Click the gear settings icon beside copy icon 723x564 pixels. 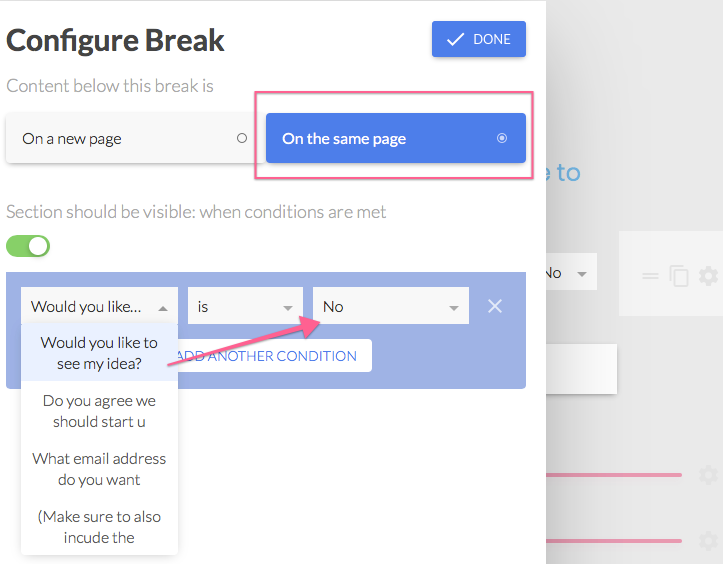tap(708, 276)
